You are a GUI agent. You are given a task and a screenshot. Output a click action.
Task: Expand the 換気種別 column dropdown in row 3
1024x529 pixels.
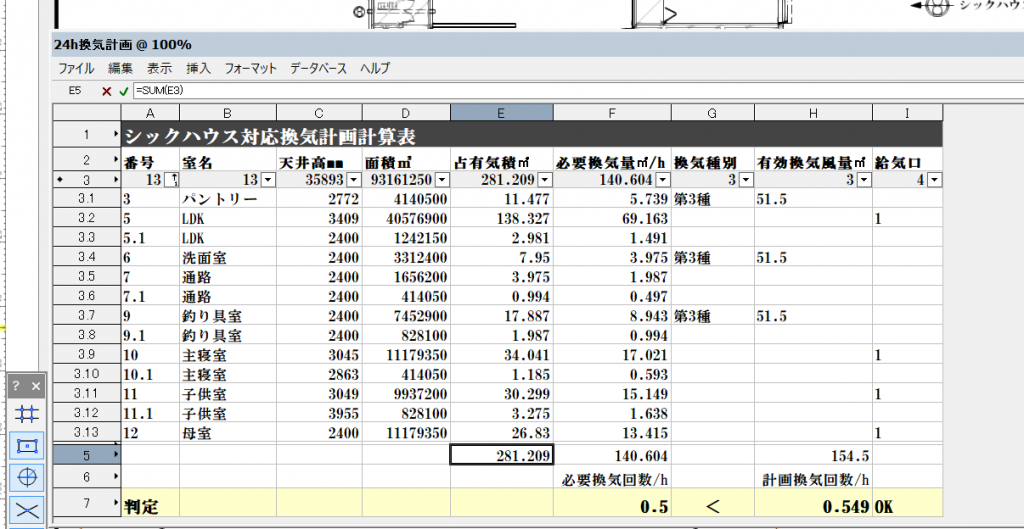(745, 180)
